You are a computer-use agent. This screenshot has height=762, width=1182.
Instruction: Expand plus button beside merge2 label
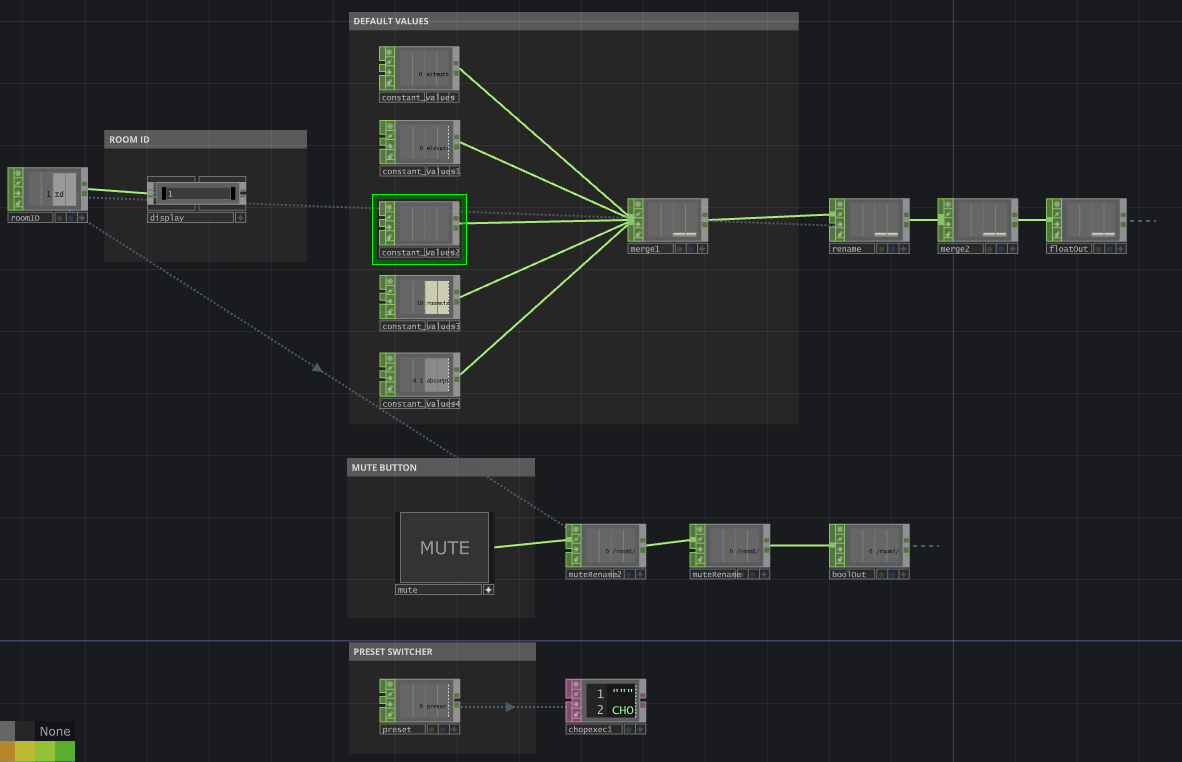(1012, 249)
